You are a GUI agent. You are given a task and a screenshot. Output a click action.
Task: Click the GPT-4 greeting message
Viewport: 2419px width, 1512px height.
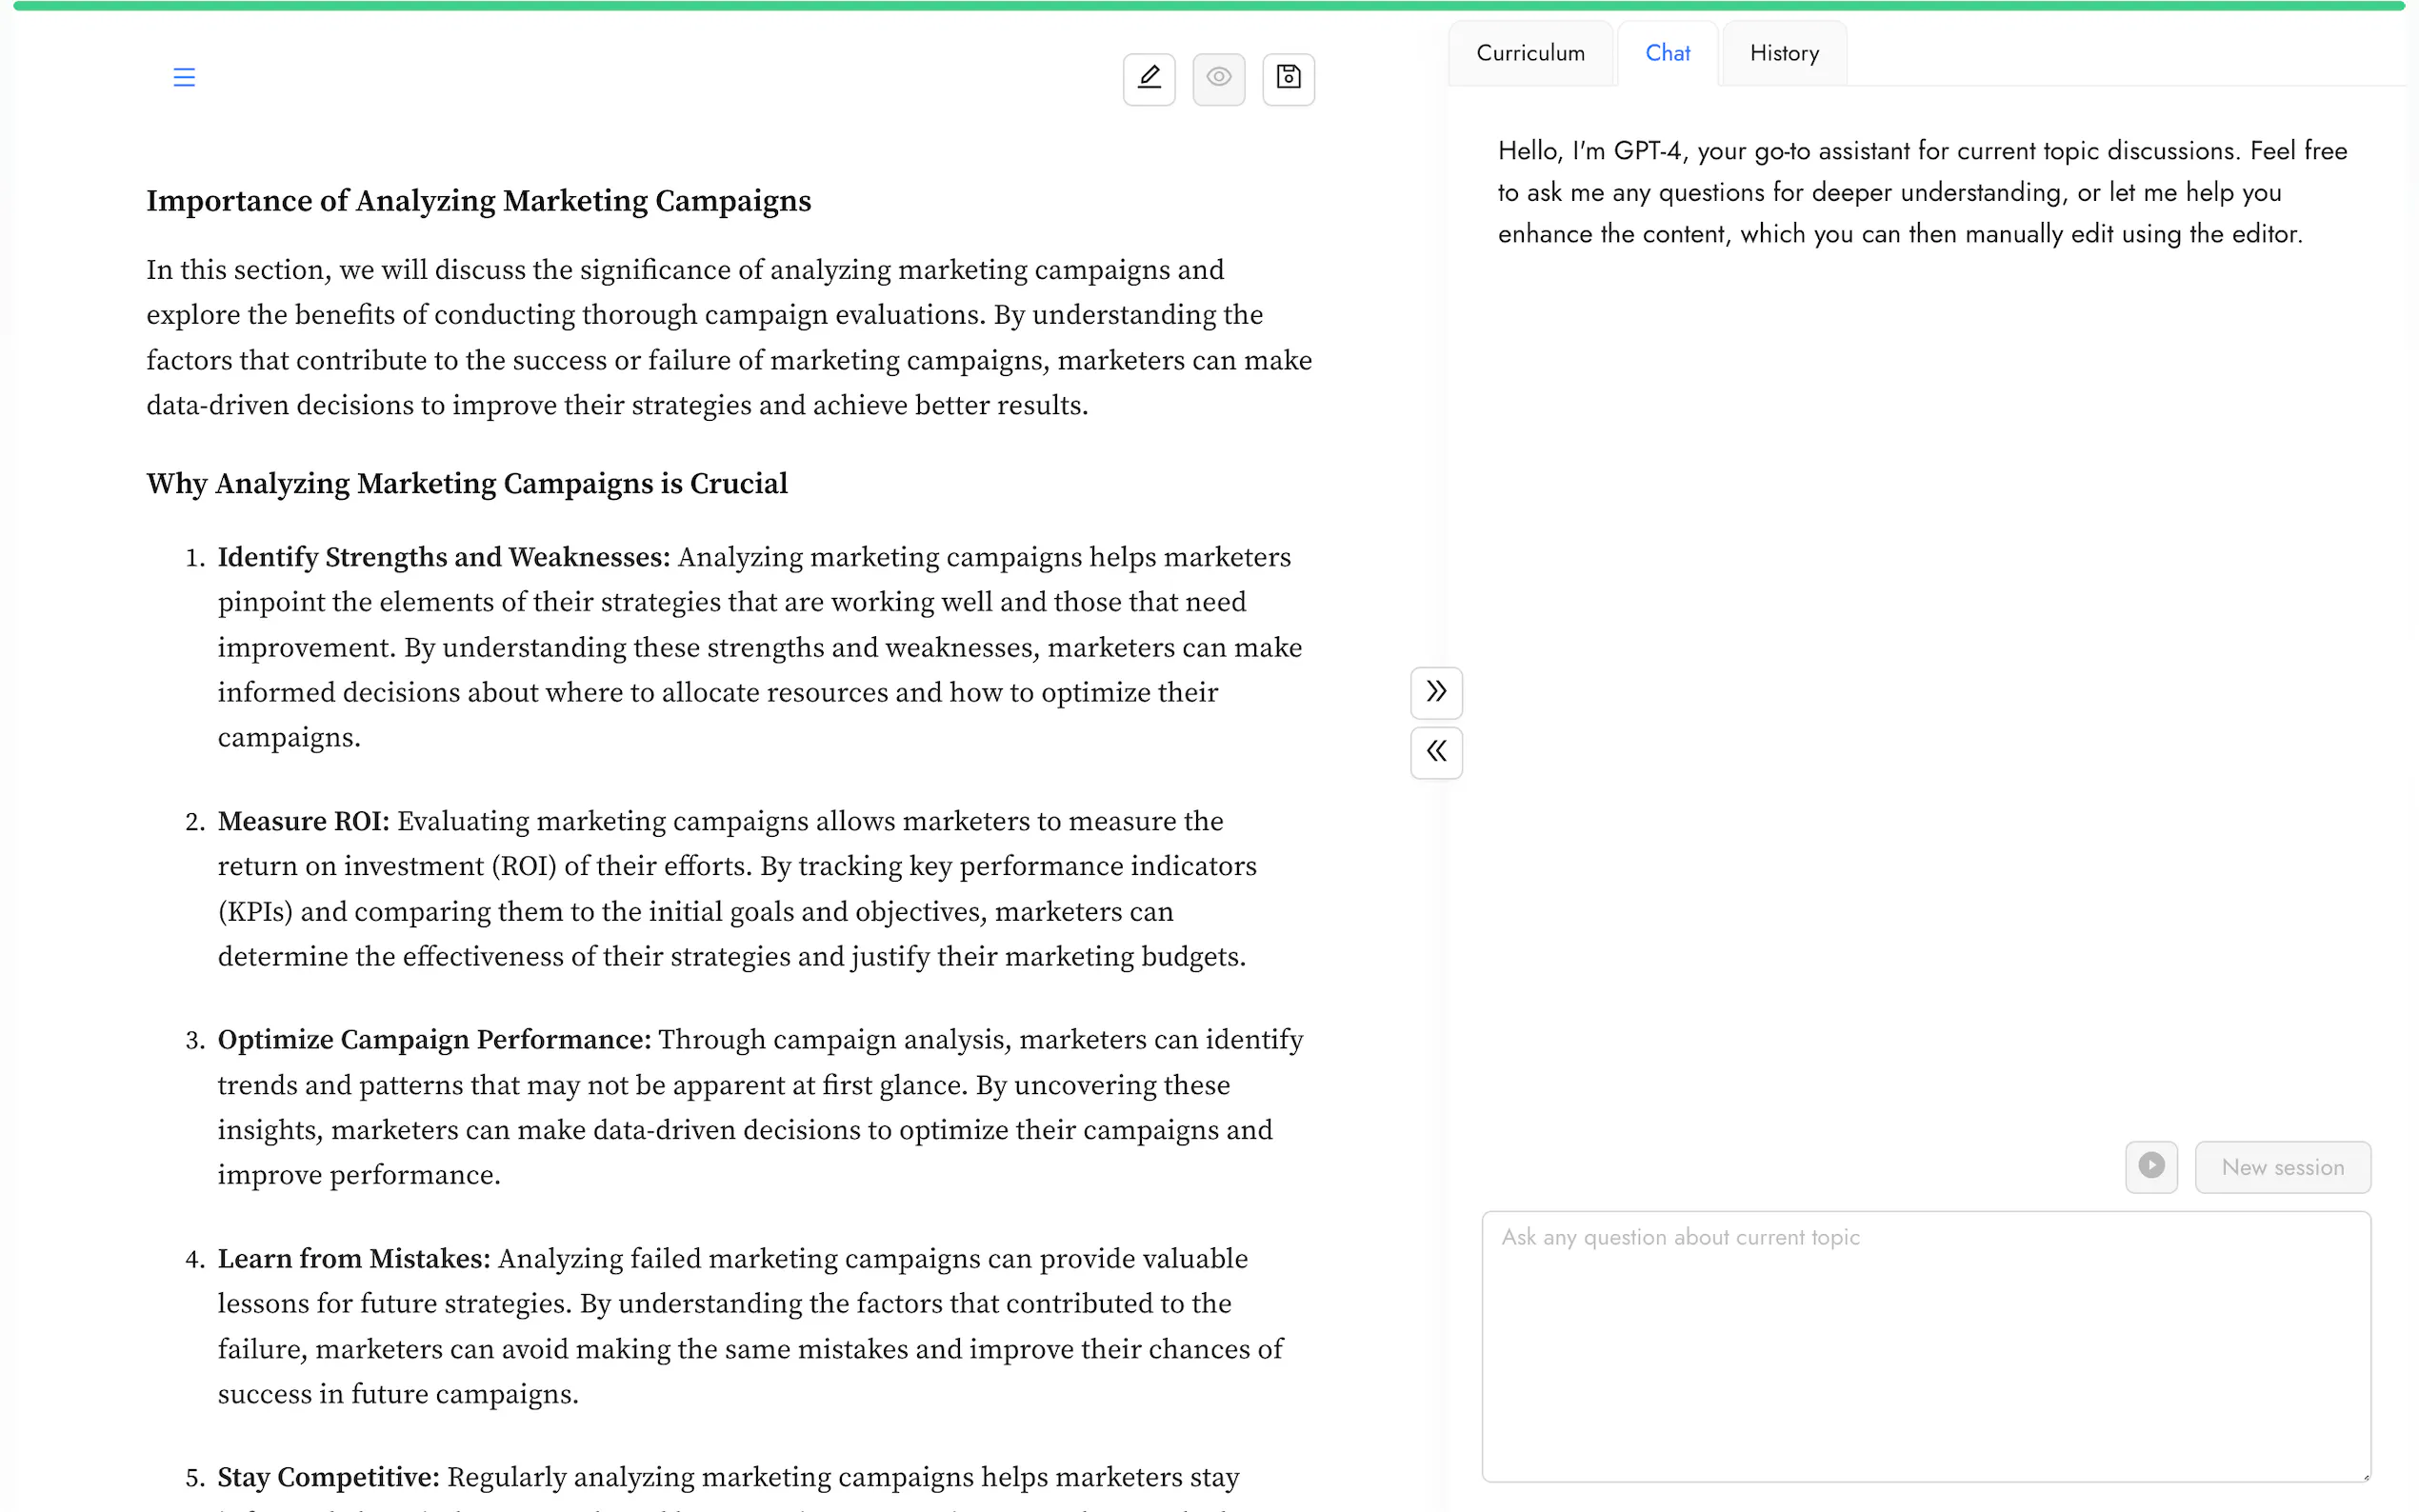[1920, 192]
